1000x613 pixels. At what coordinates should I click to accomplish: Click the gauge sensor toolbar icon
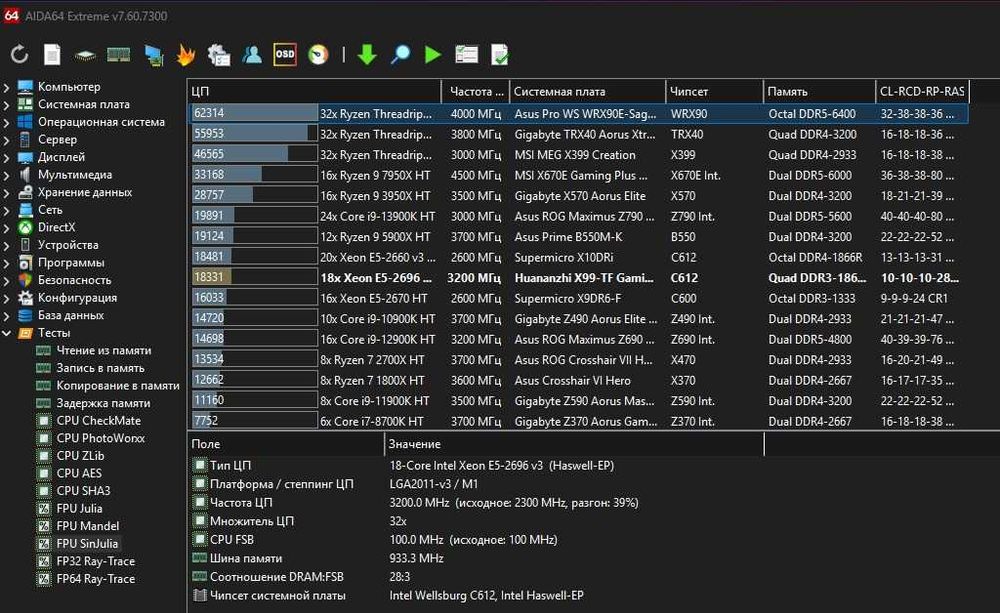click(318, 55)
